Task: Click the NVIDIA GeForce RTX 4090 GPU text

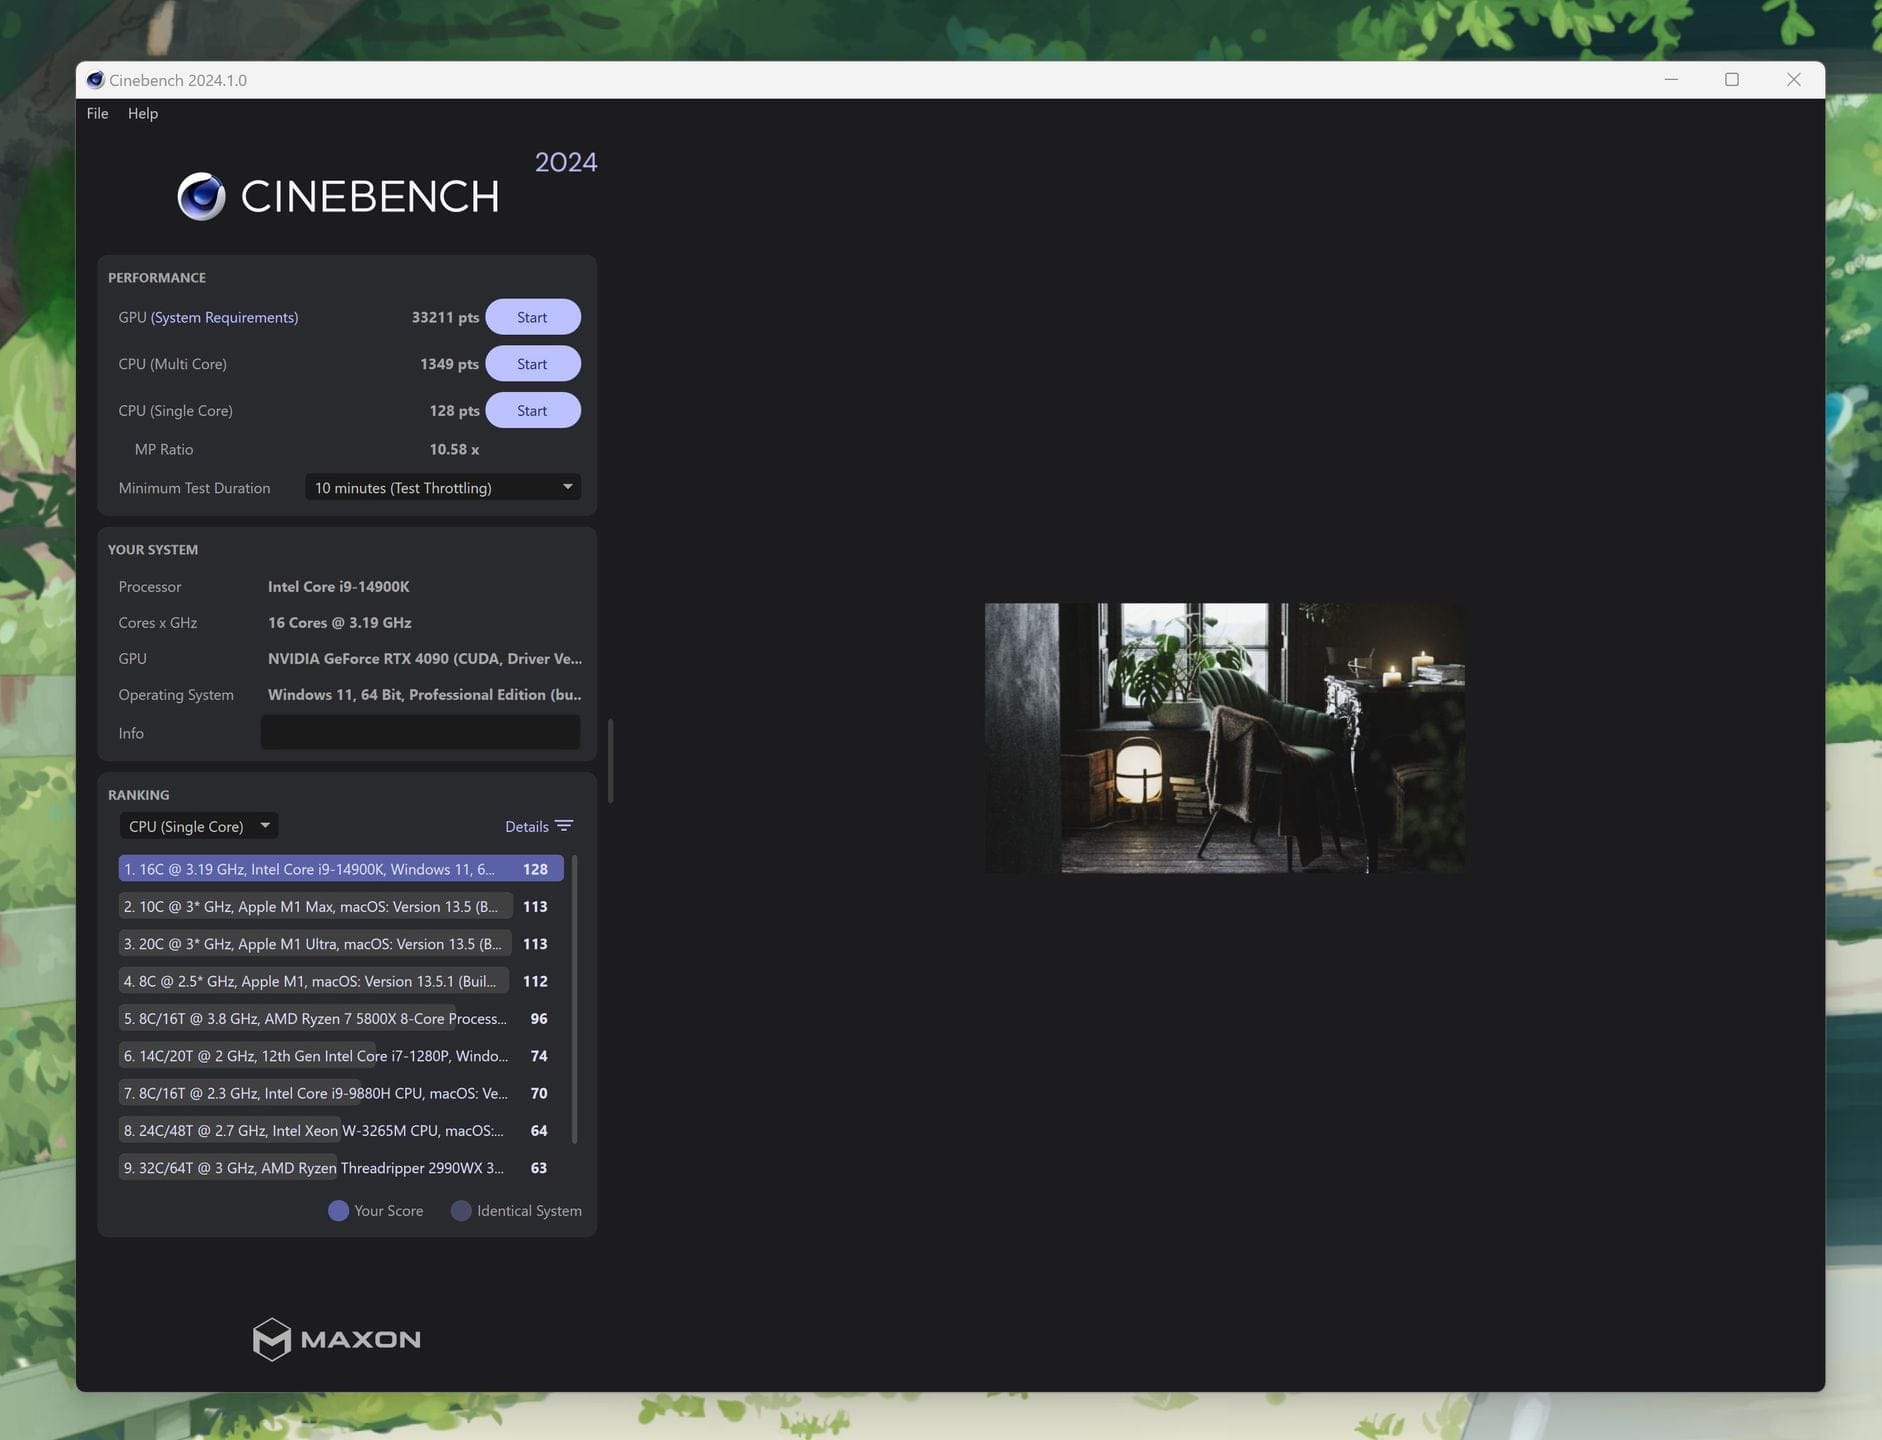Action: (424, 658)
